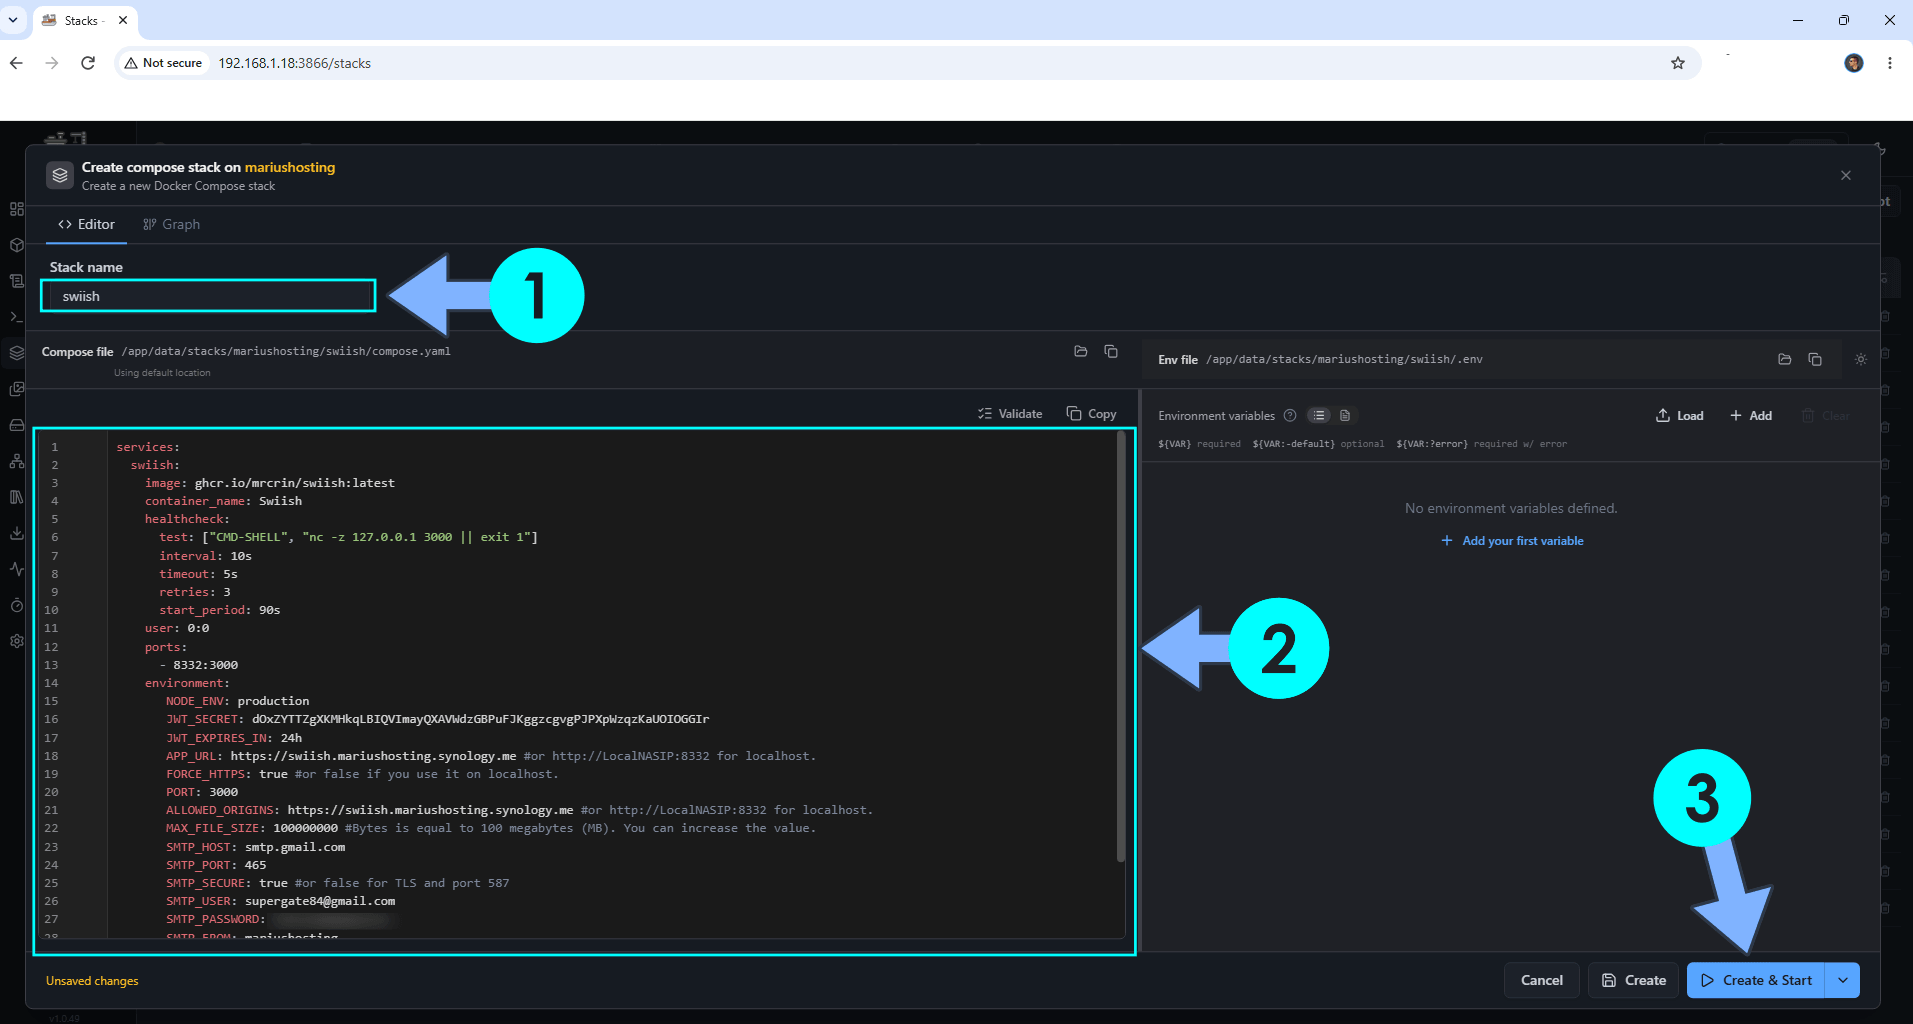This screenshot has height=1024, width=1913.
Task: Click the APP_URL line in editor
Action: (491, 756)
